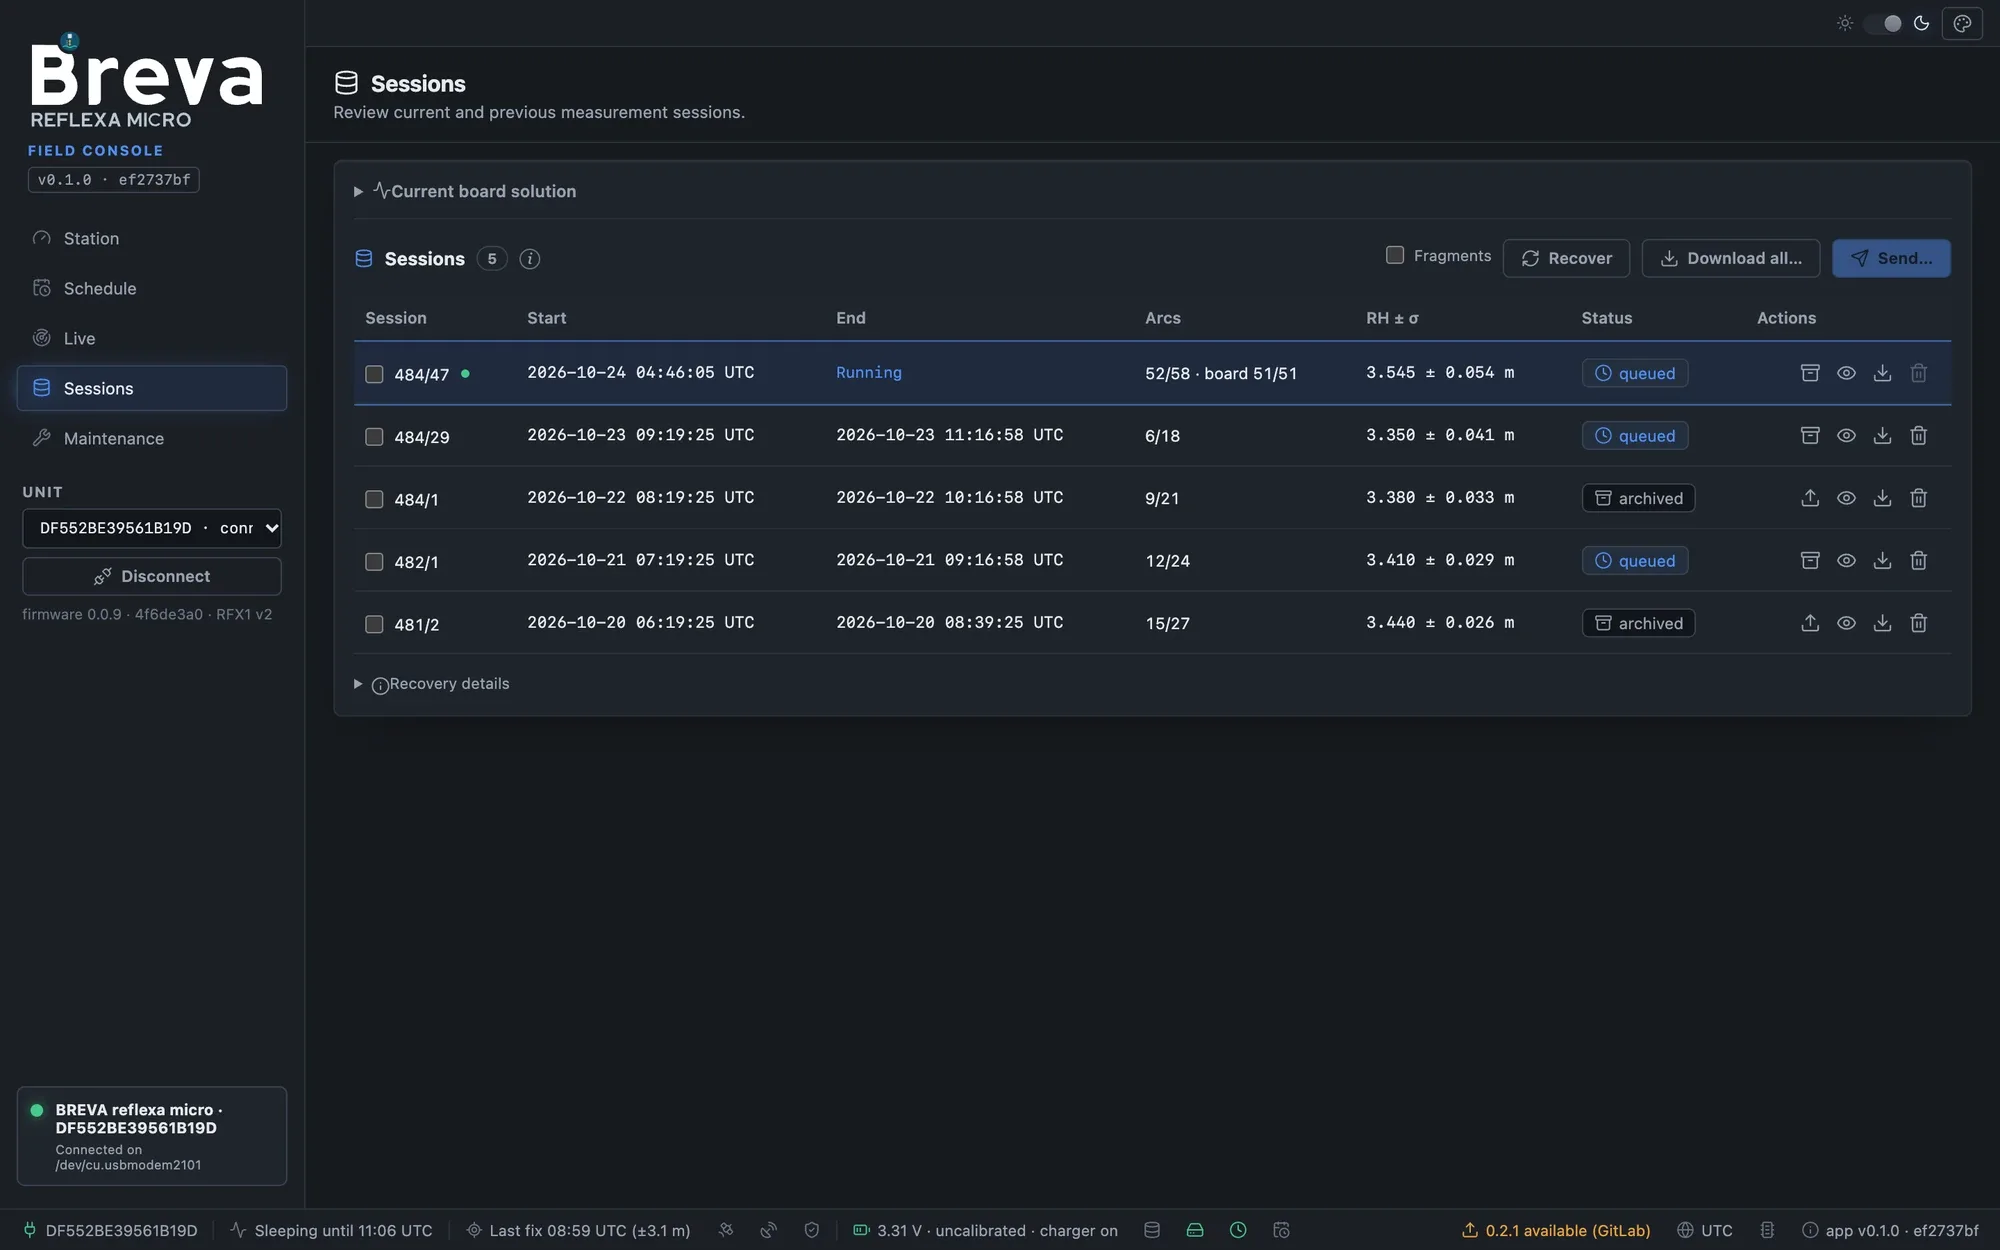Archive session 482/1 using its archive icon
This screenshot has height=1250, width=2000.
(x=1810, y=561)
